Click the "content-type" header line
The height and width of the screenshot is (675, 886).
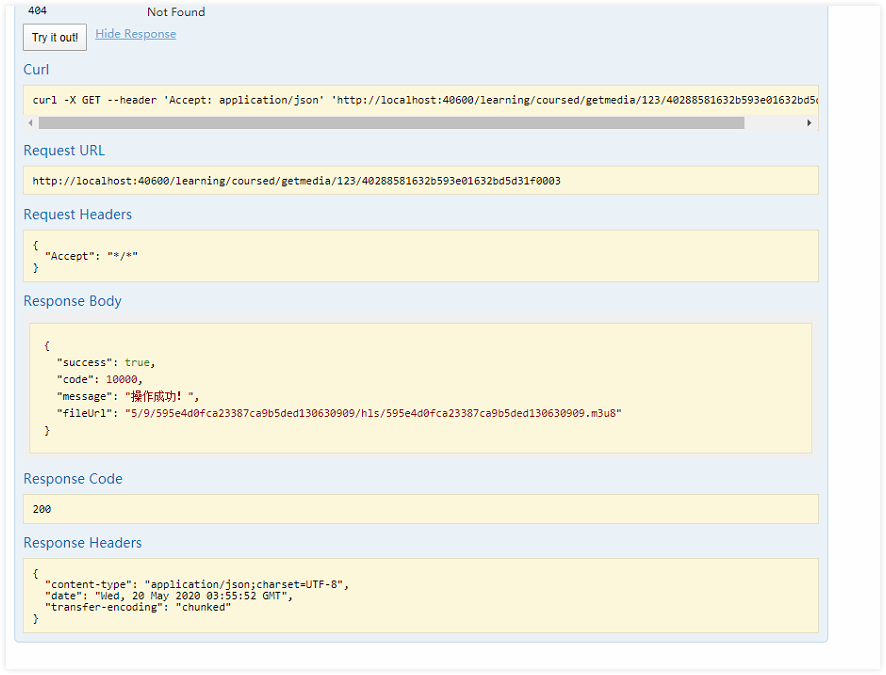tap(197, 585)
